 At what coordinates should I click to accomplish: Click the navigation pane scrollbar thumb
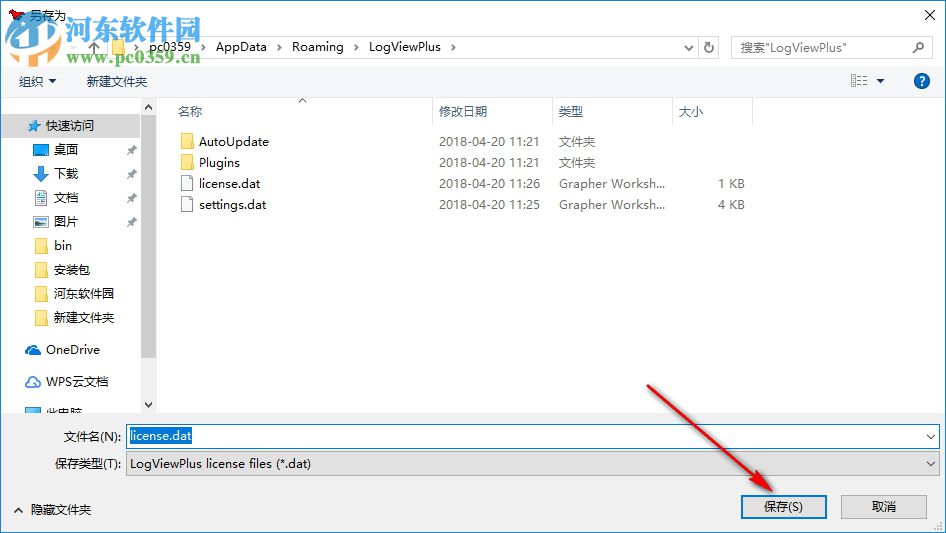point(148,236)
